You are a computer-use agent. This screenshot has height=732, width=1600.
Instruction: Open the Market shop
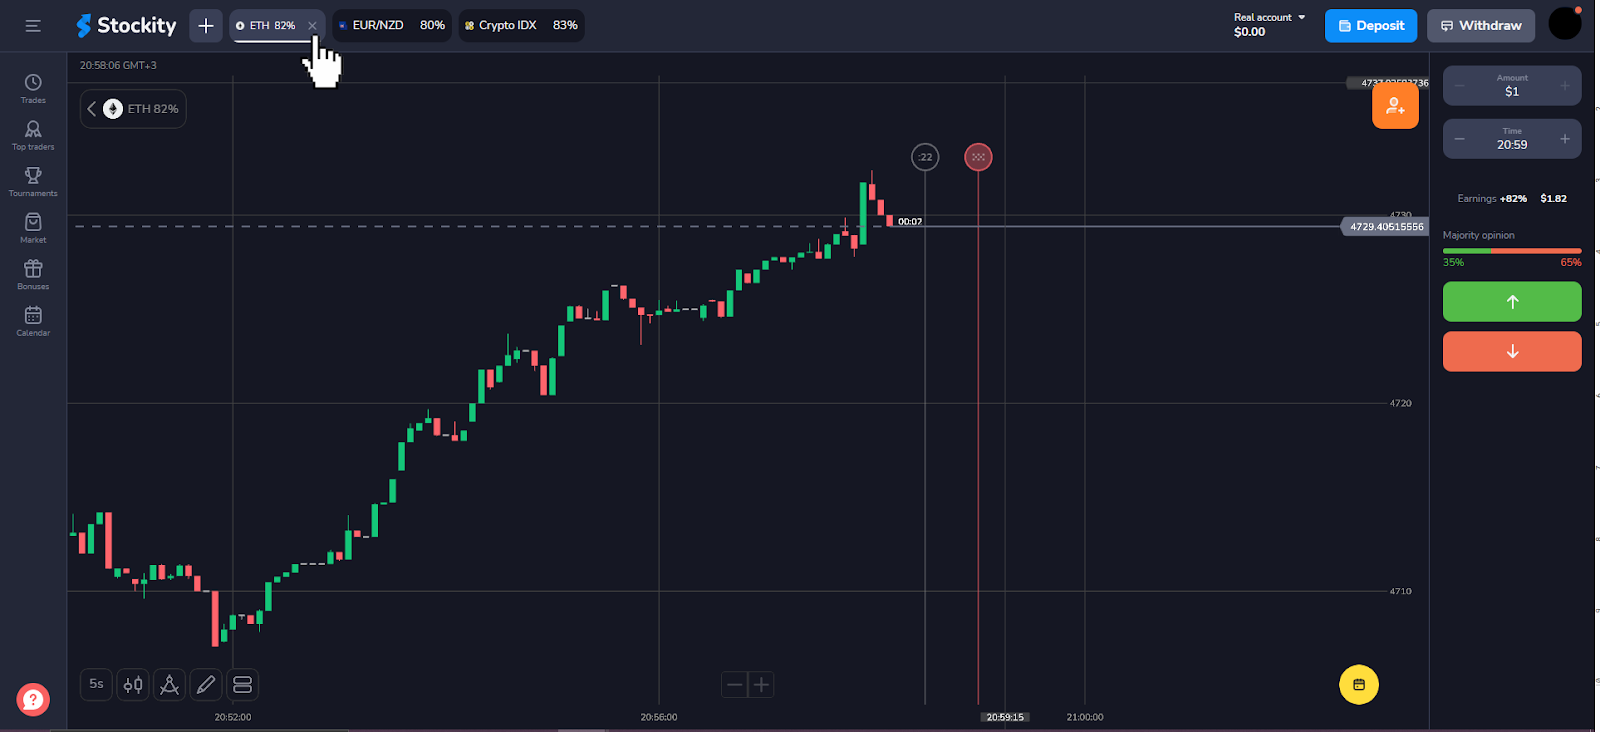(x=33, y=228)
